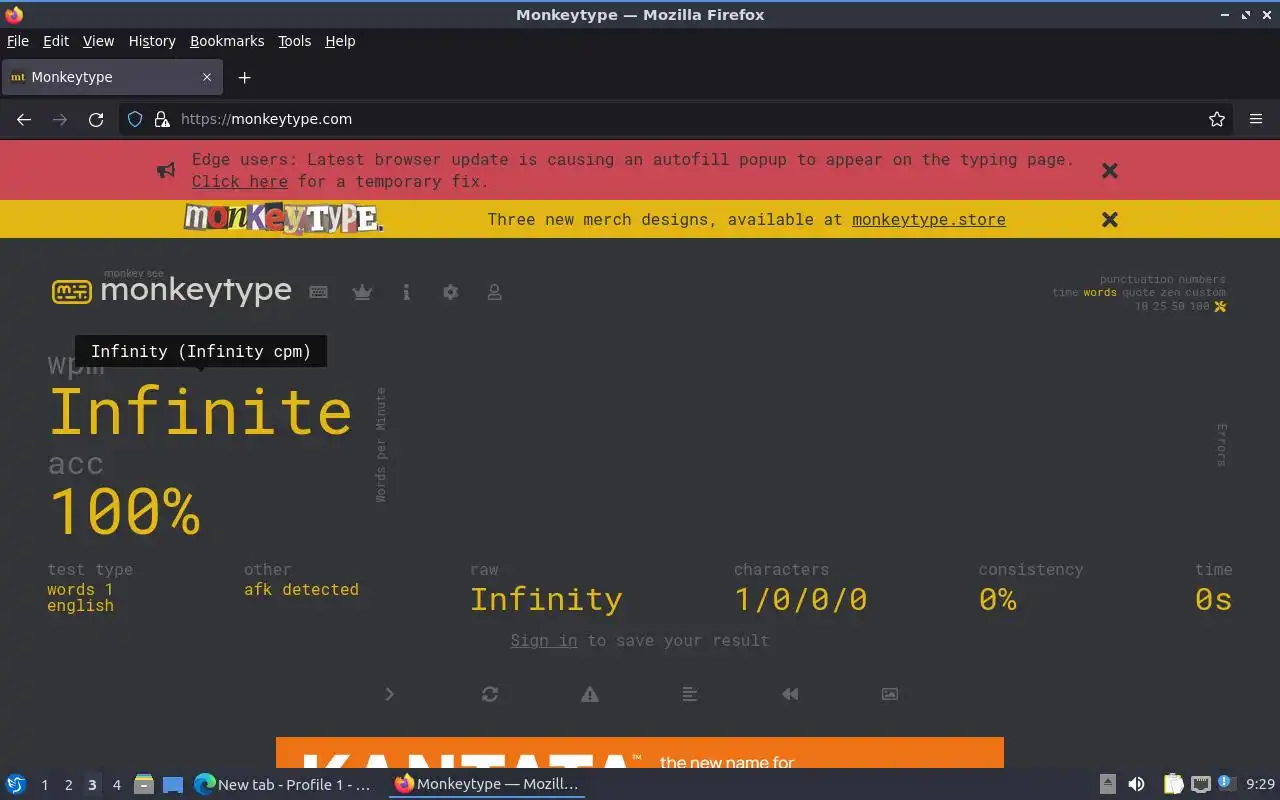Click the next test chevron icon
Screen dimensions: 1280x800
pyautogui.click(x=389, y=694)
